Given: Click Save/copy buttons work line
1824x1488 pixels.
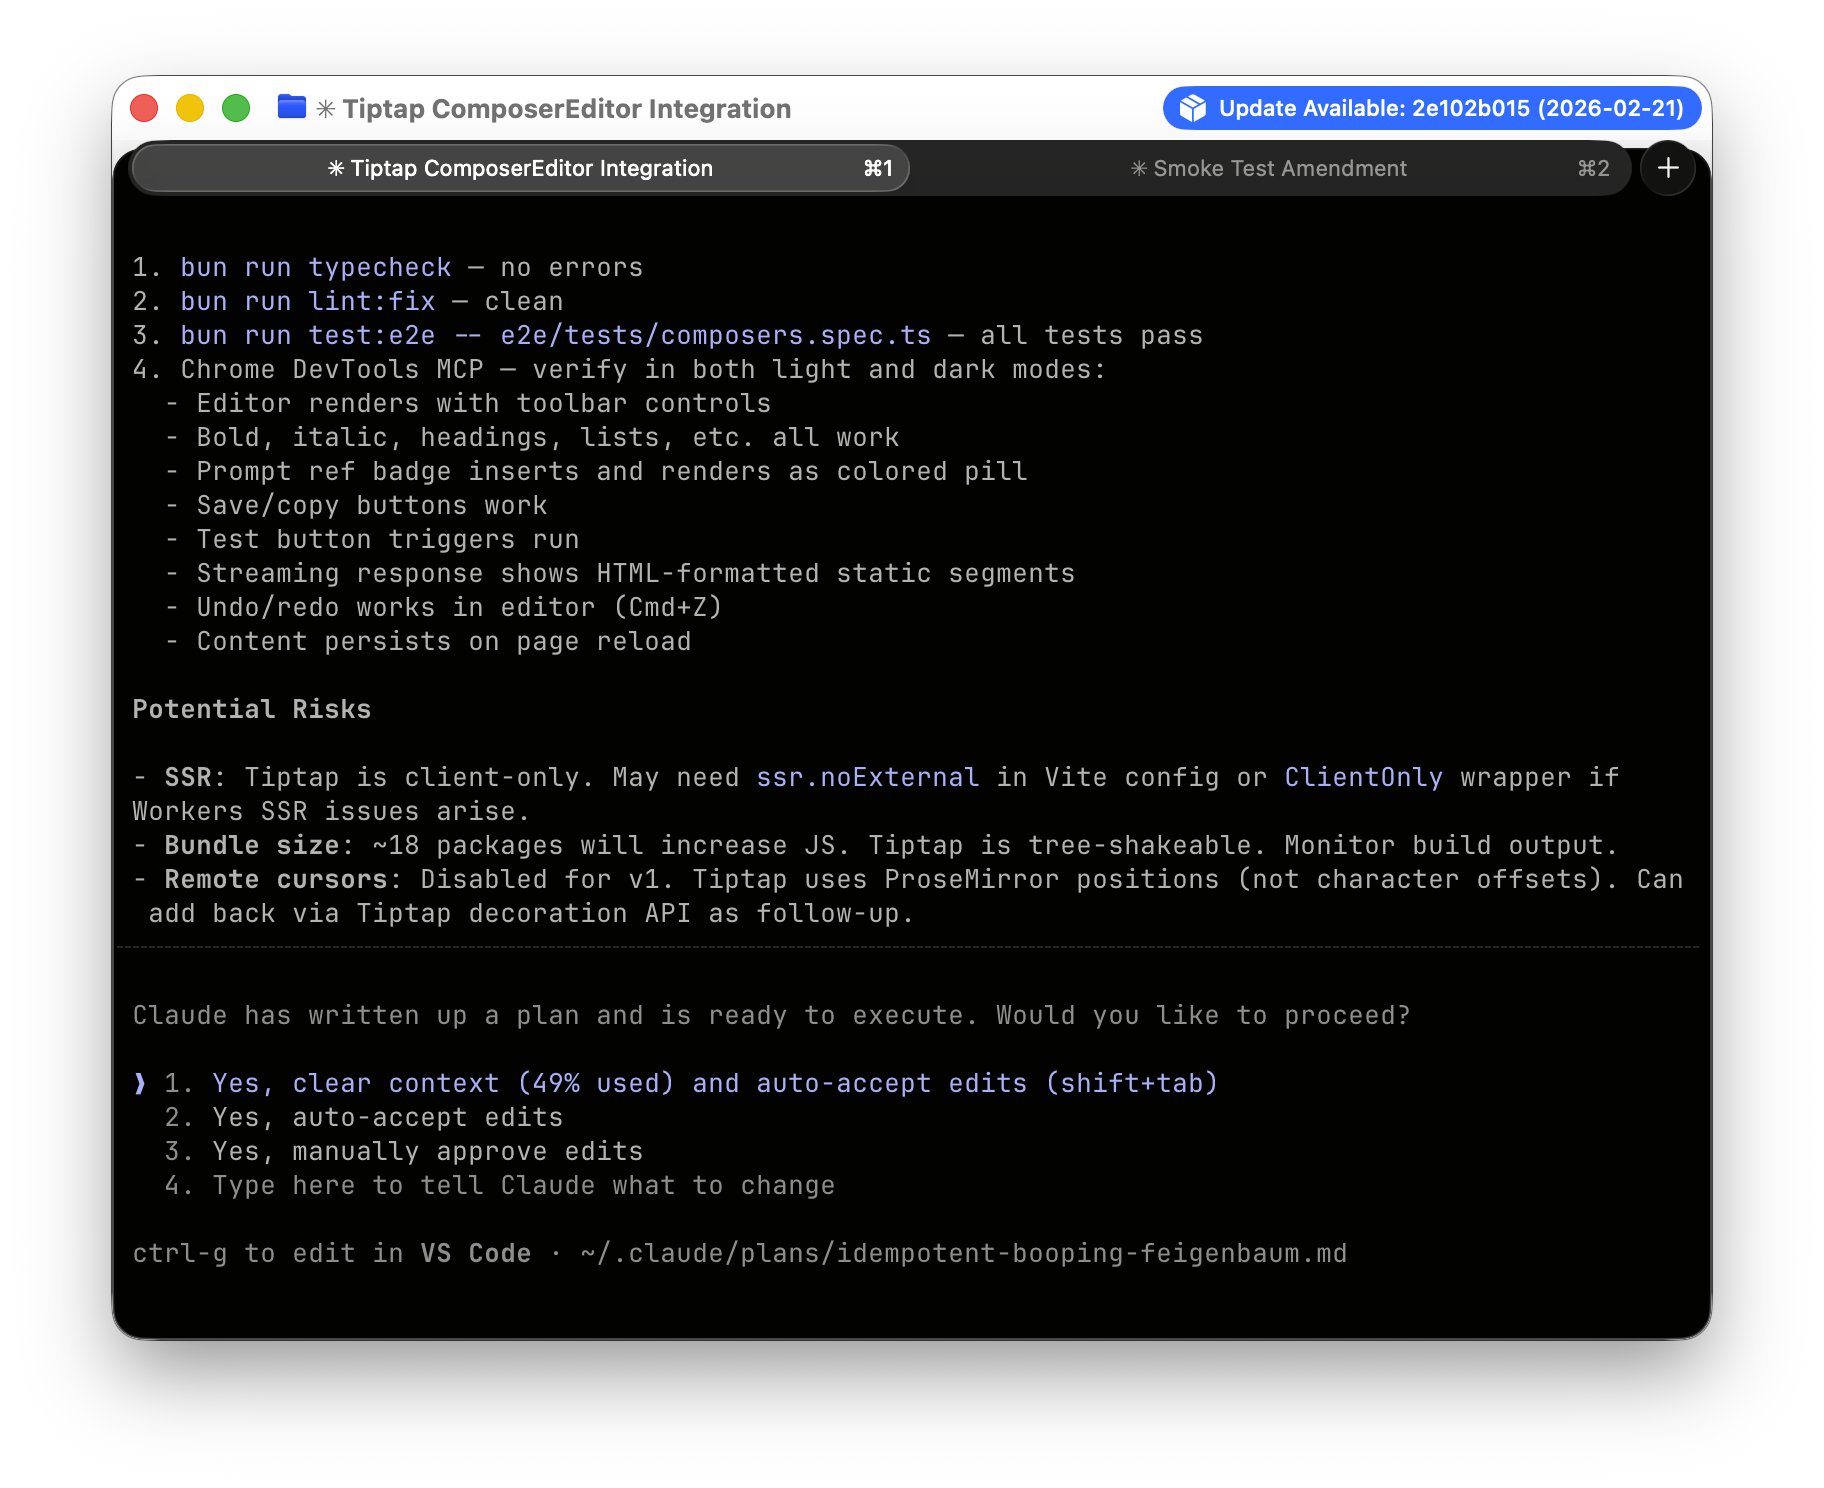Looking at the screenshot, I should pos(356,505).
